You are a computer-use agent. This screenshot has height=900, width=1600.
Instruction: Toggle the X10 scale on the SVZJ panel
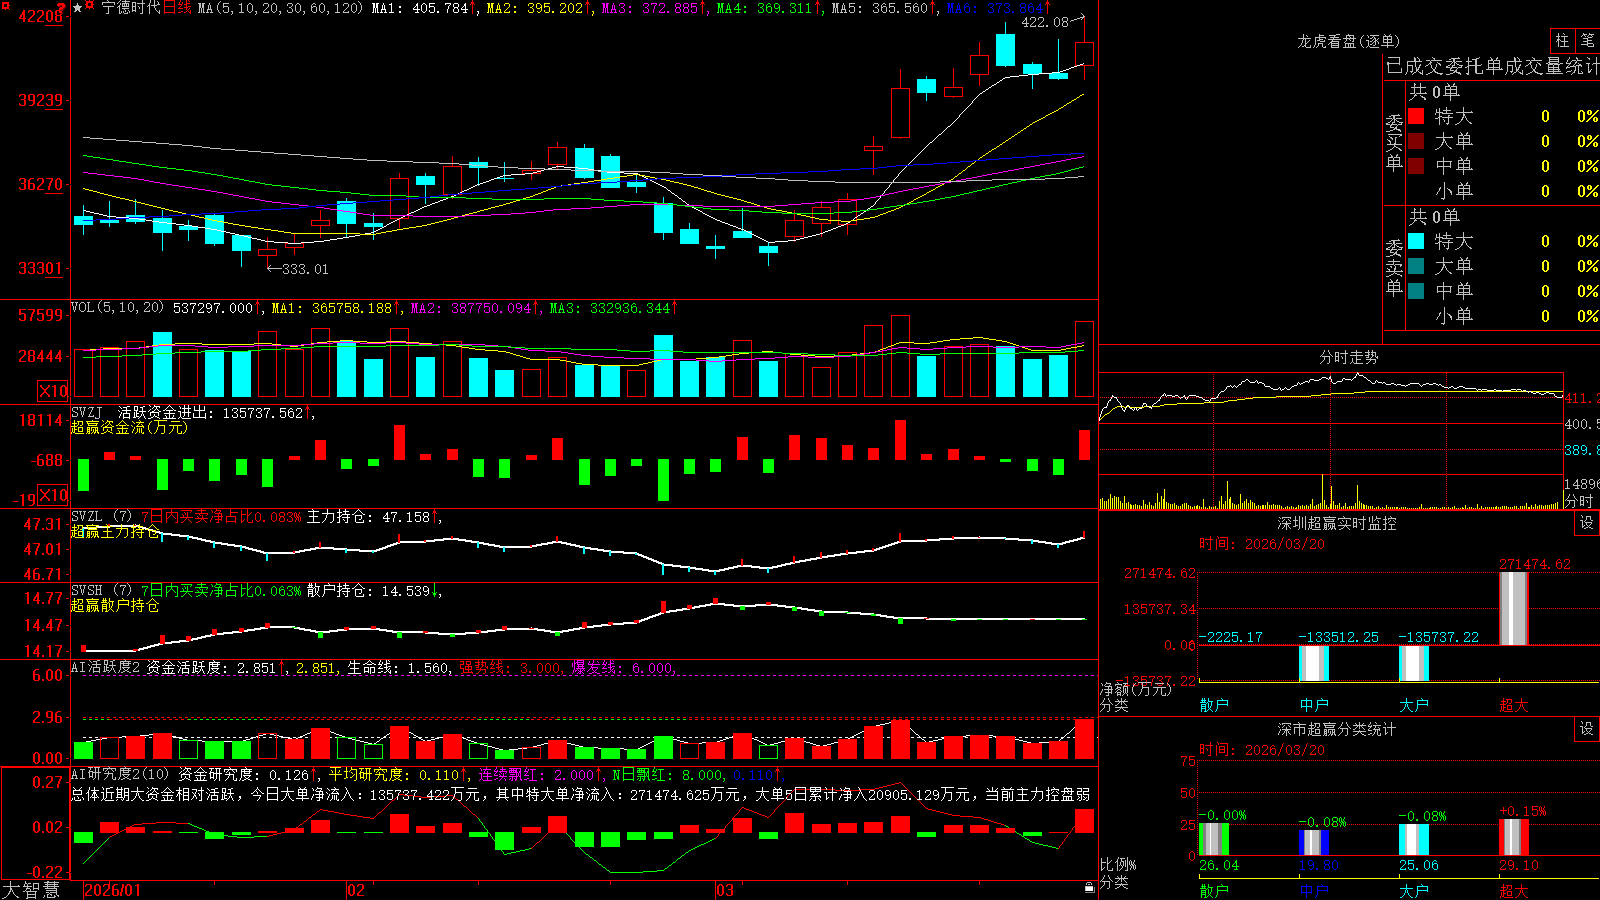[53, 495]
